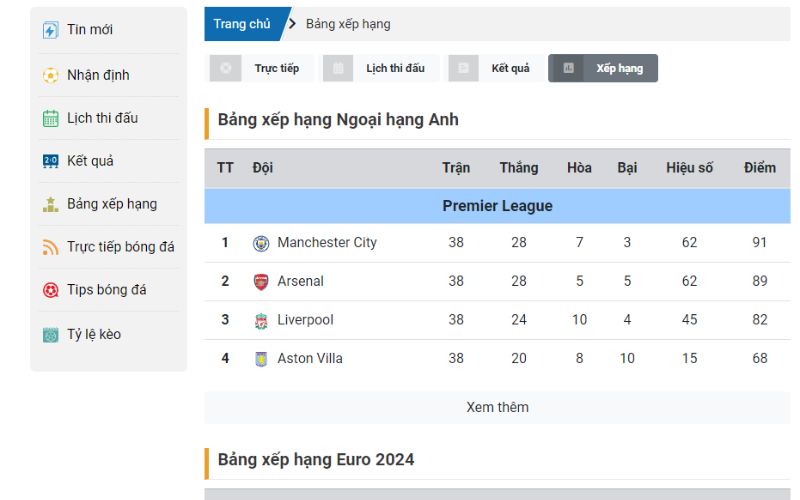Click the RSS Trực tiếp bóng đá icon

click(50, 247)
